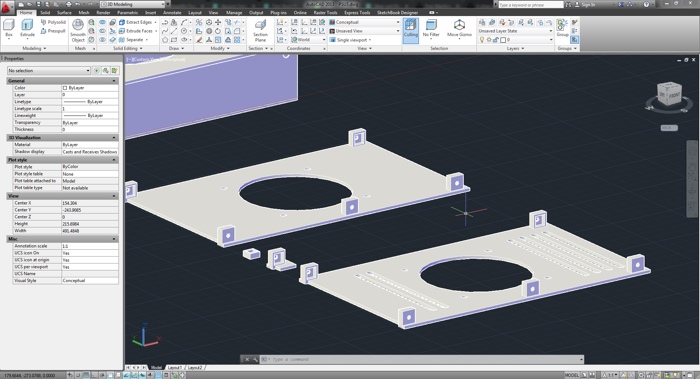The width and height of the screenshot is (700, 379).
Task: Activate the Extrude tool
Action: click(27, 28)
